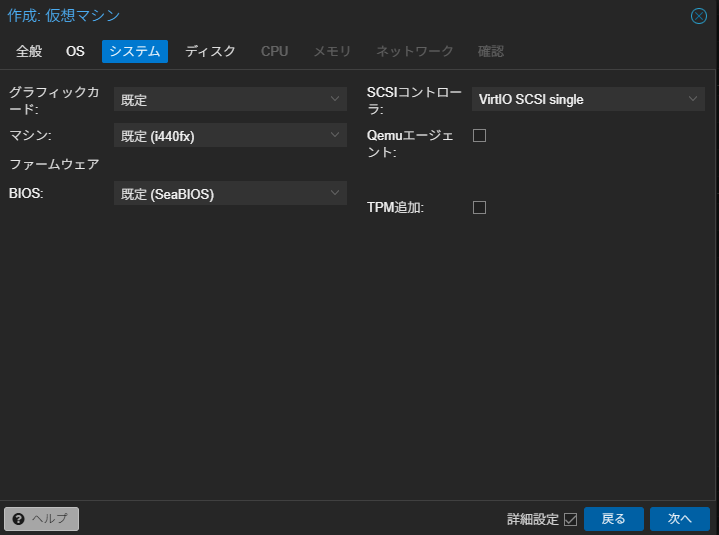Screen dimensions: 719x535
Task: Click the 作成: 仮想マシン title bar
Action: (x=300, y=16)
